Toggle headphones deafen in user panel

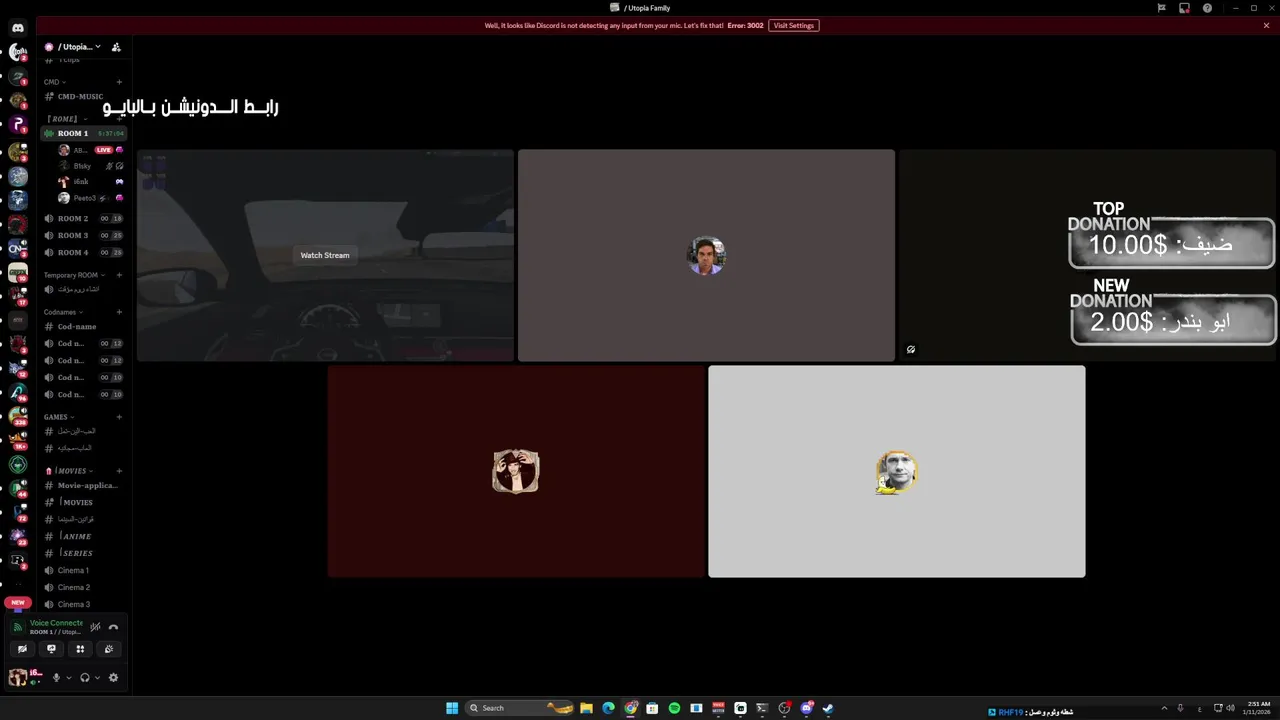[x=85, y=677]
